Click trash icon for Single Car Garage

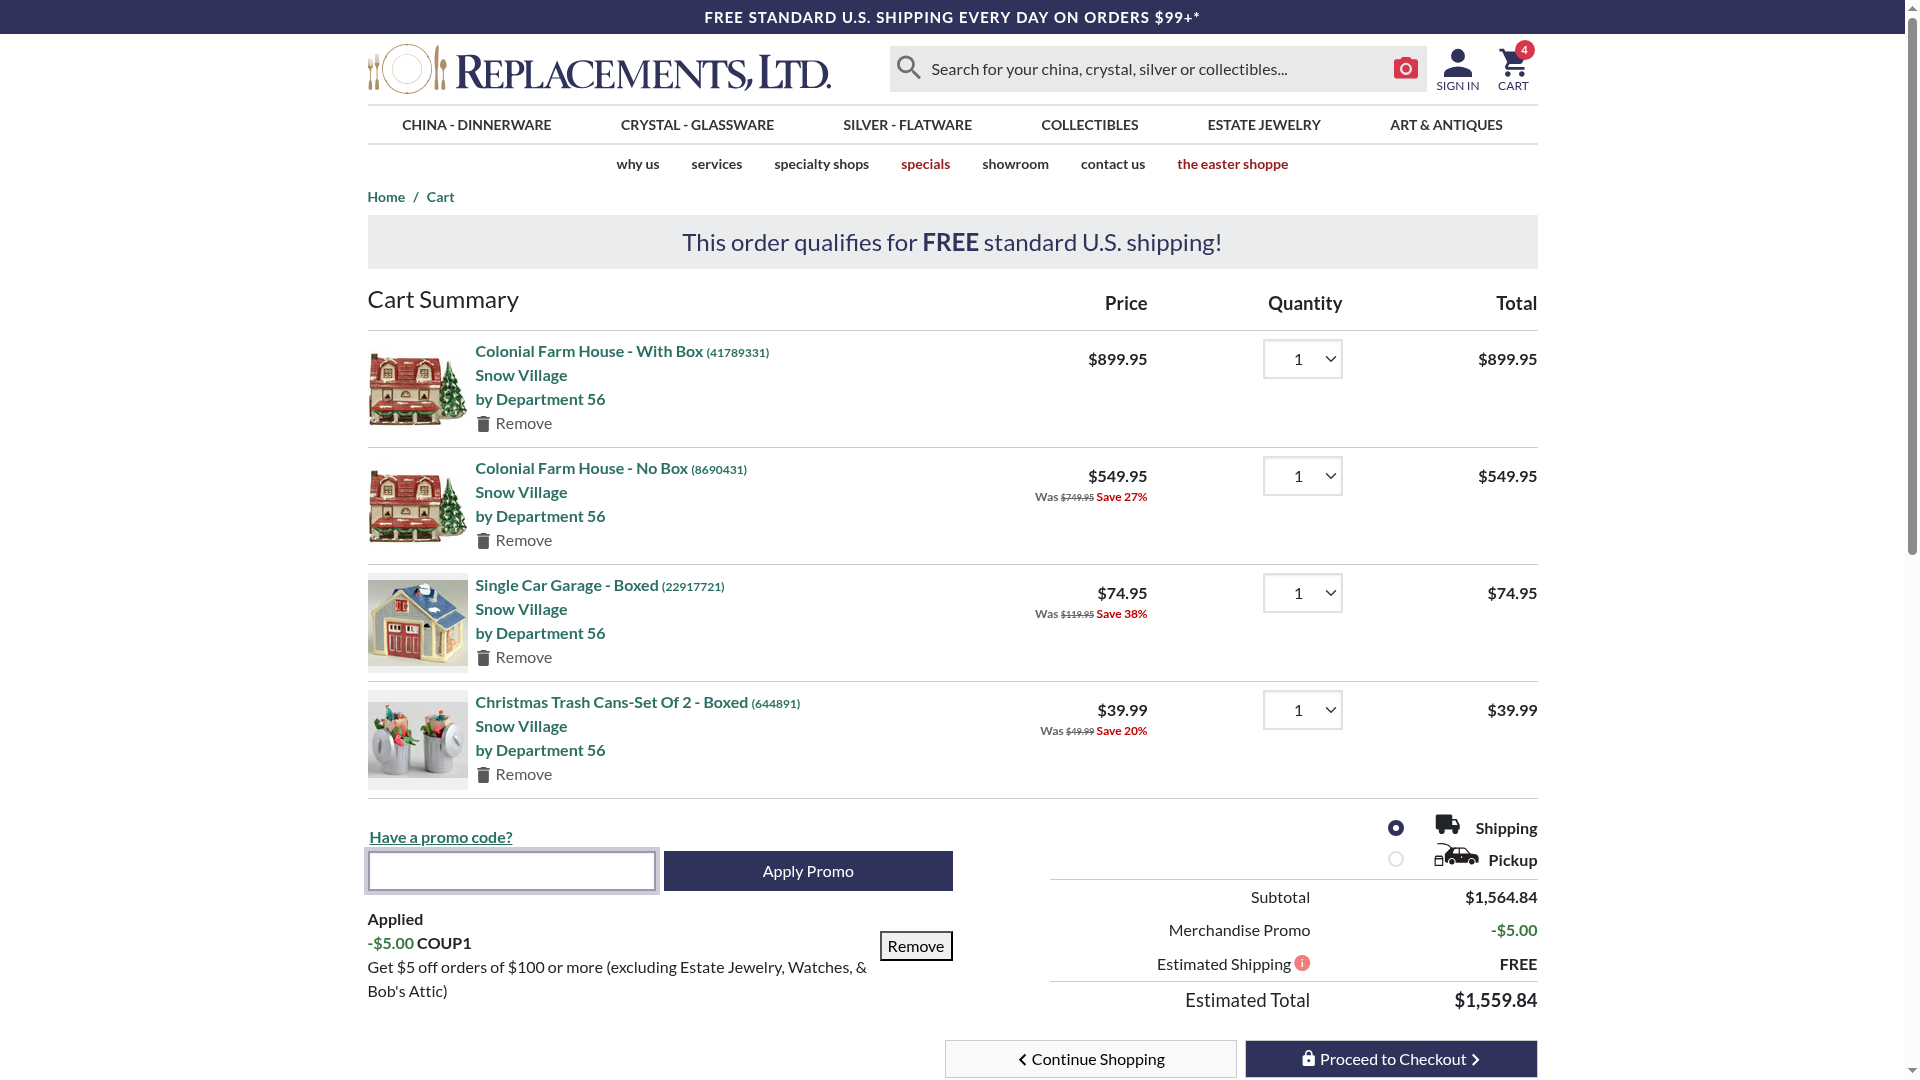[x=483, y=658]
